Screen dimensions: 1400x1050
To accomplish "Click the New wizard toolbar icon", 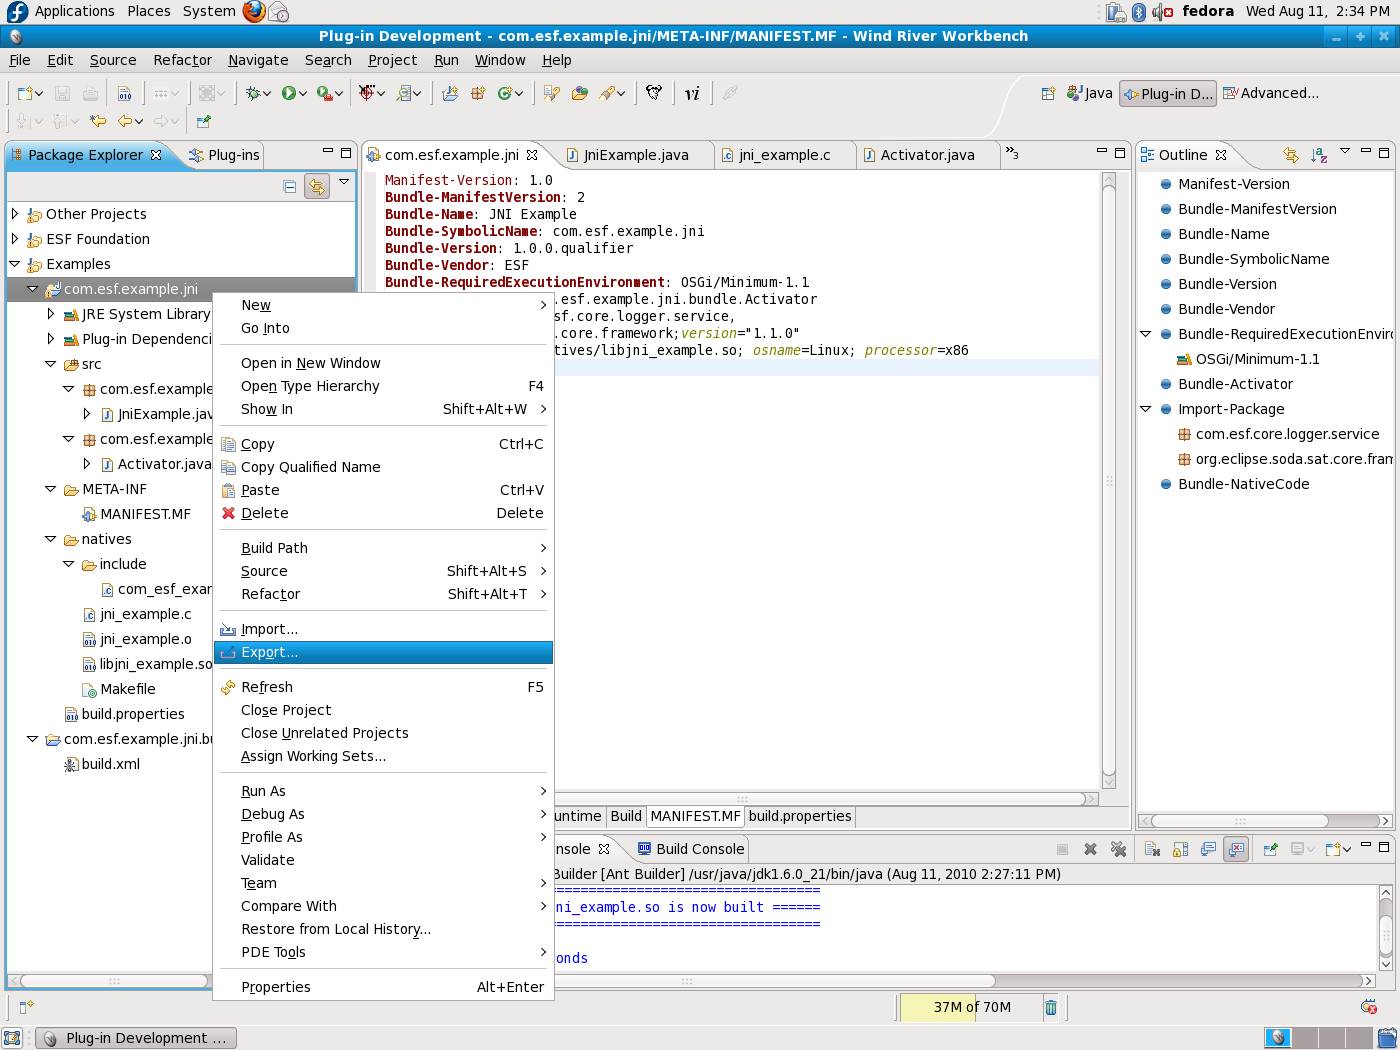I will pos(25,93).
